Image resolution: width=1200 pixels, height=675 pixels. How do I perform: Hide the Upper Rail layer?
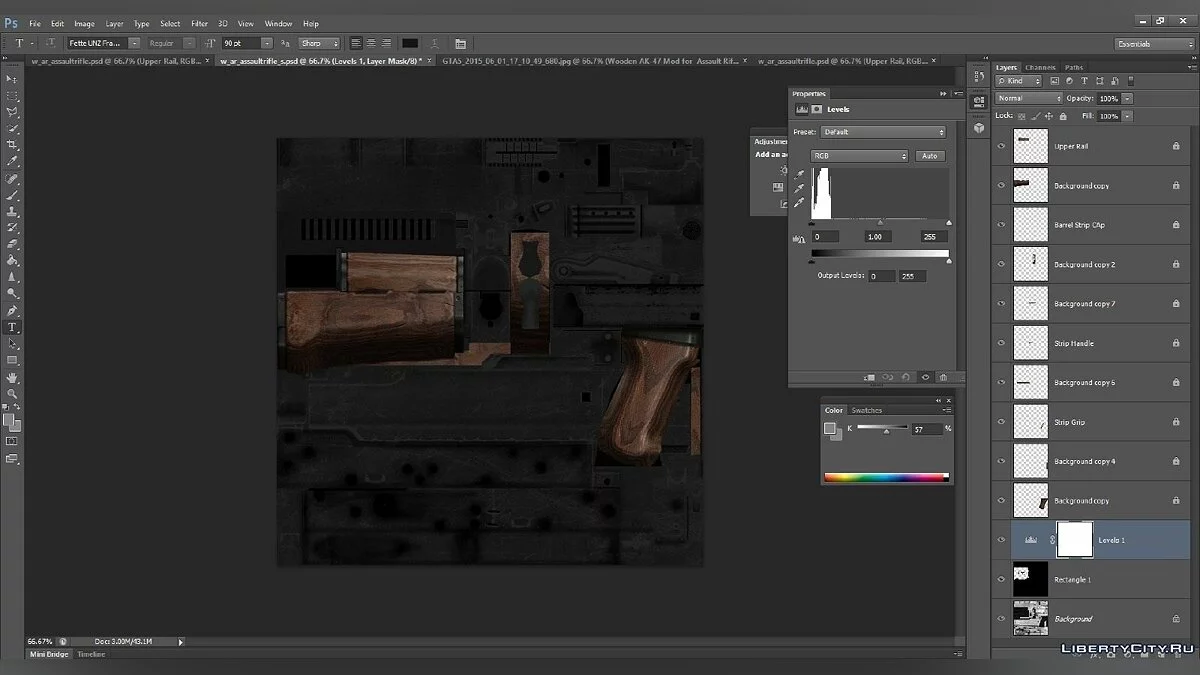pos(1001,146)
